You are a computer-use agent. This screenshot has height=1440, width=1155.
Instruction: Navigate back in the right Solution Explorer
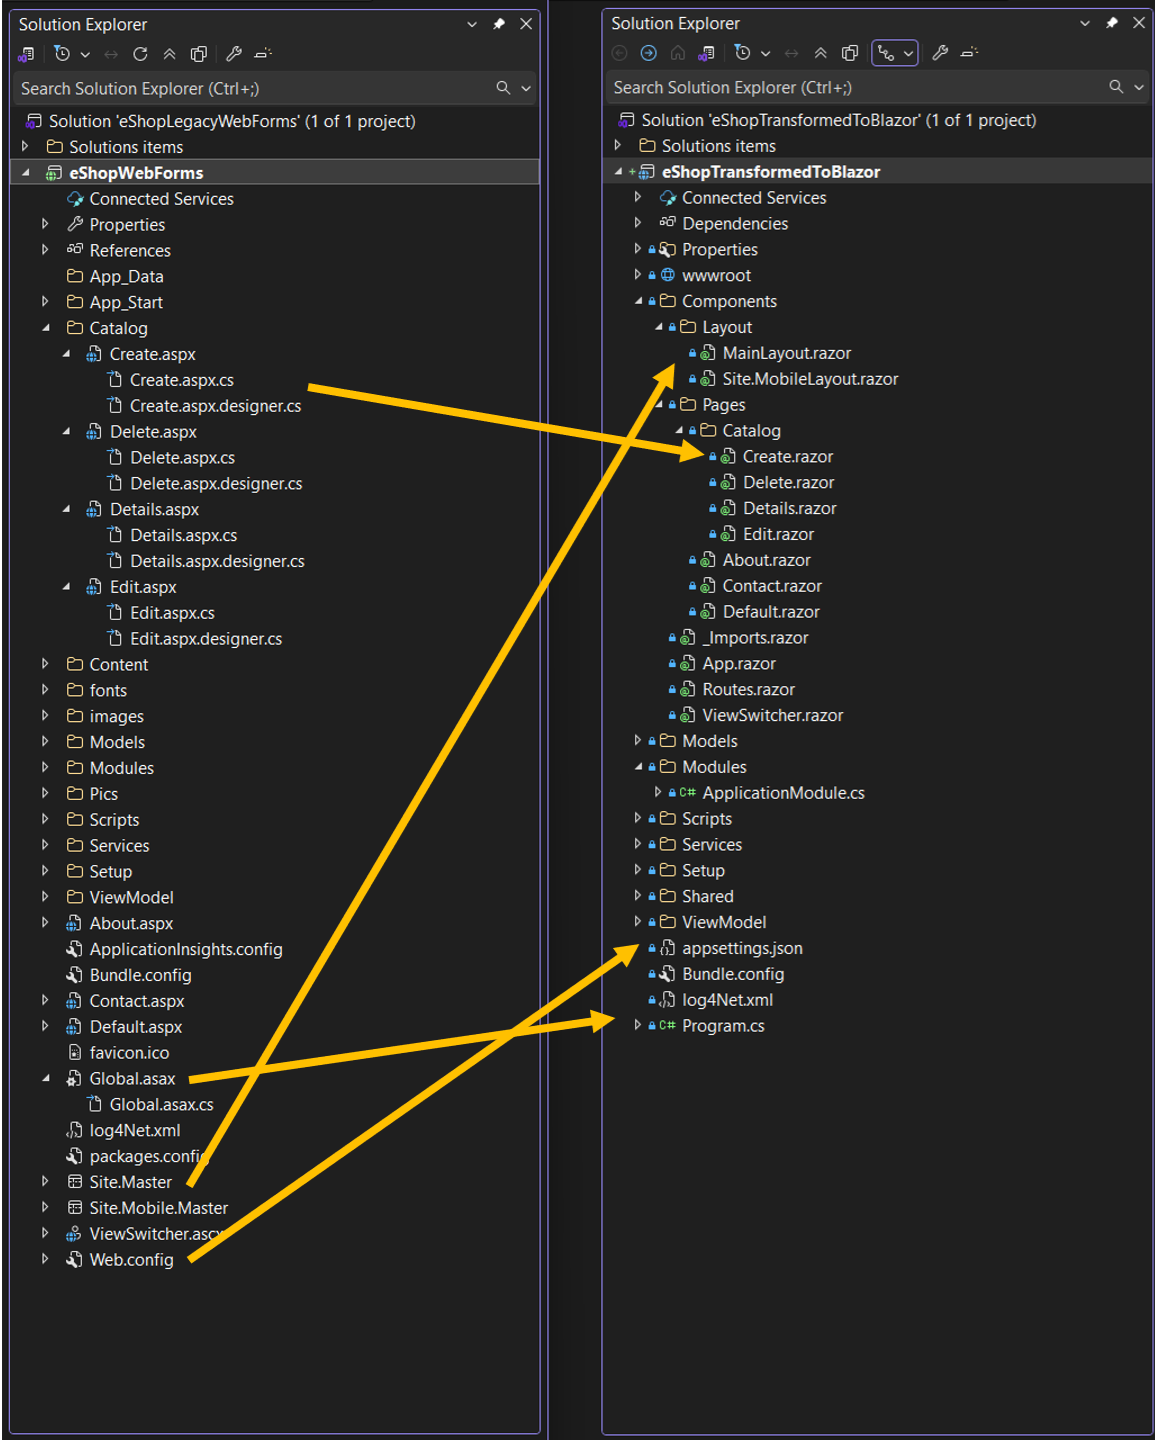[x=620, y=52]
